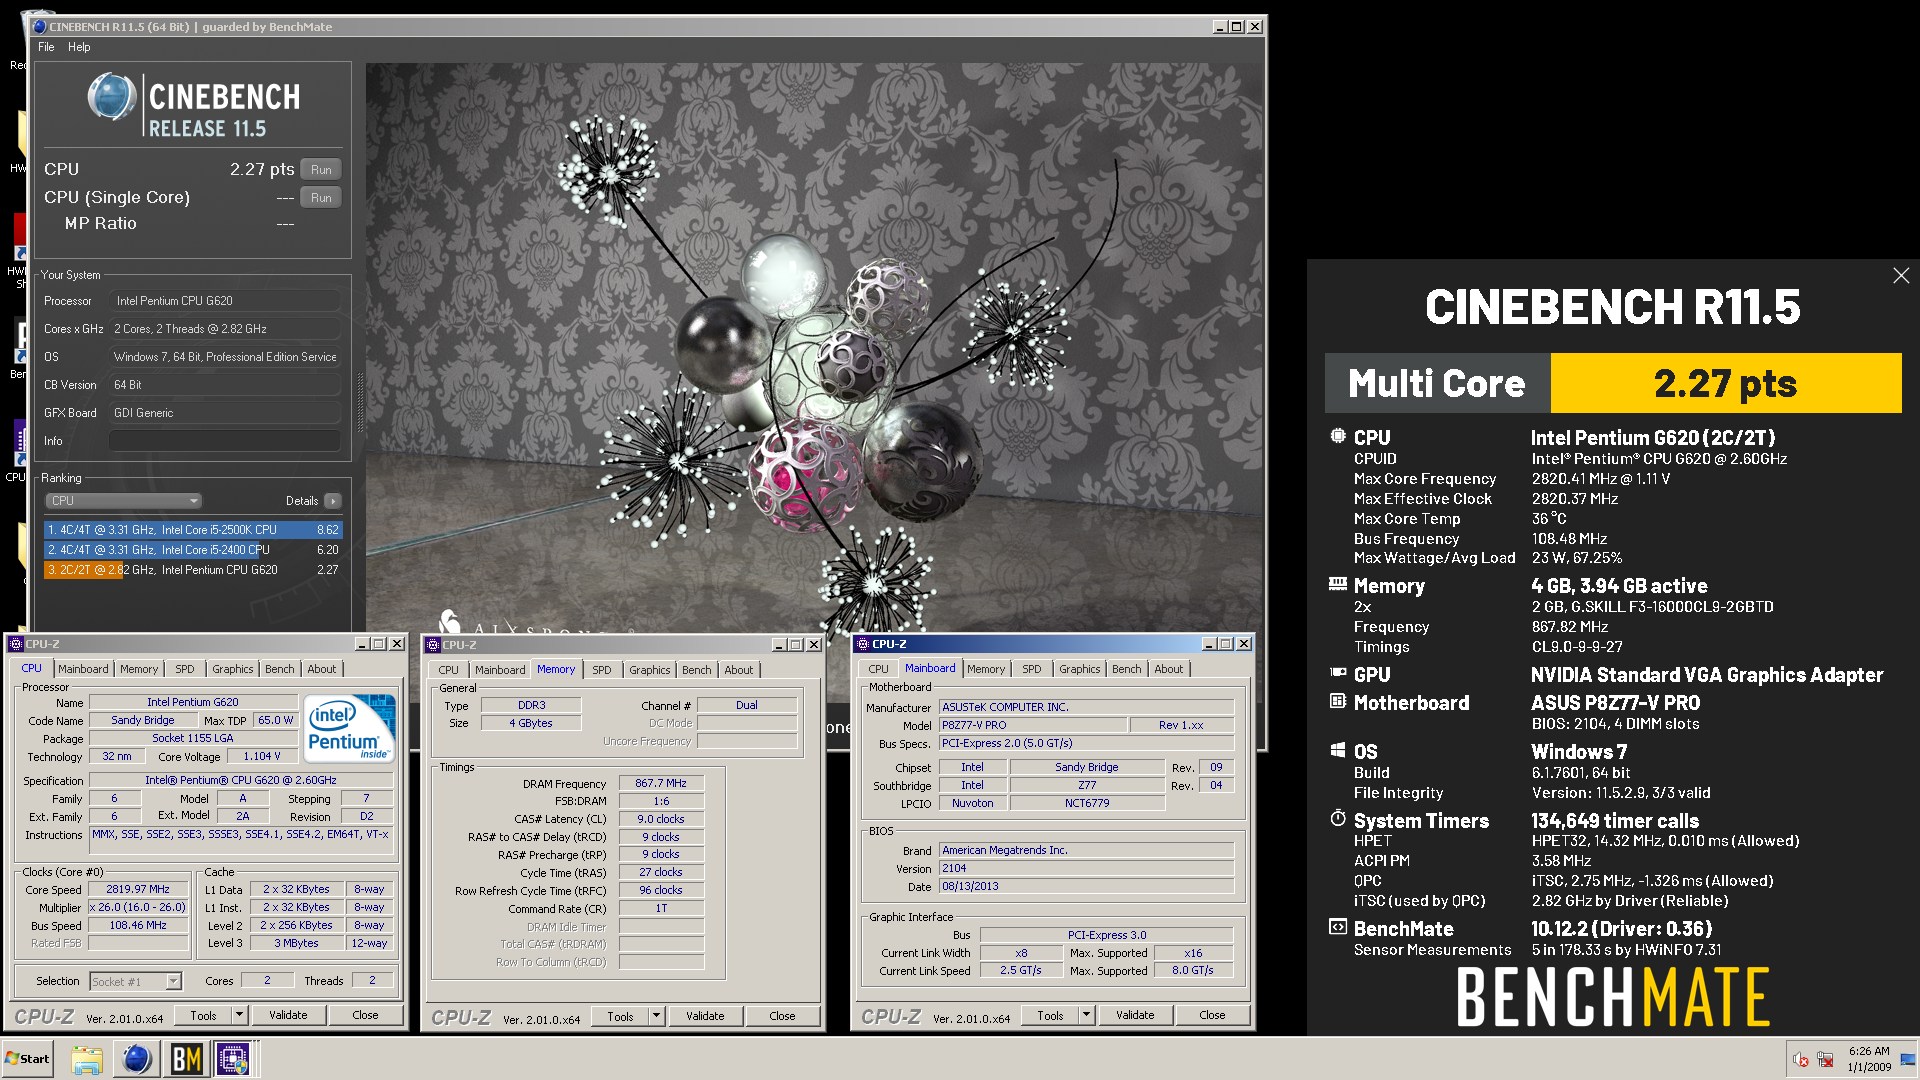Click Close button in first CPU-Z window
Viewport: 1920px width, 1080px height.
click(365, 1015)
